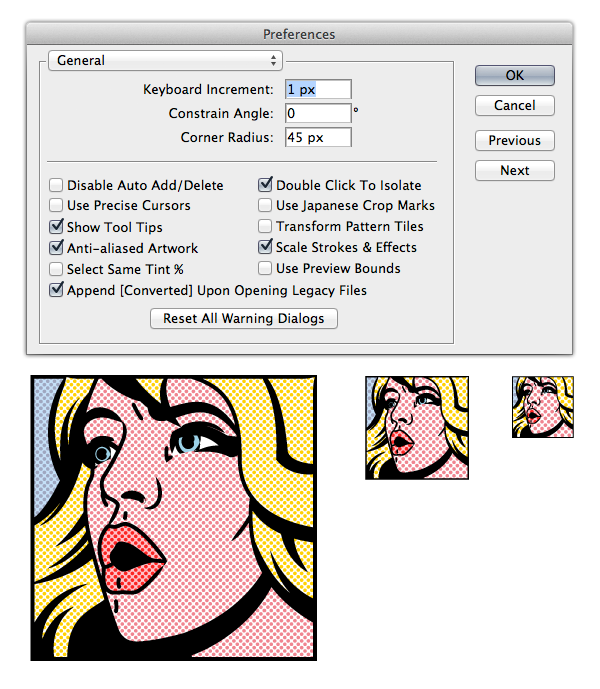
Task: Uncheck Append [Converted] Upon Opening Legacy Files
Action: click(x=57, y=290)
